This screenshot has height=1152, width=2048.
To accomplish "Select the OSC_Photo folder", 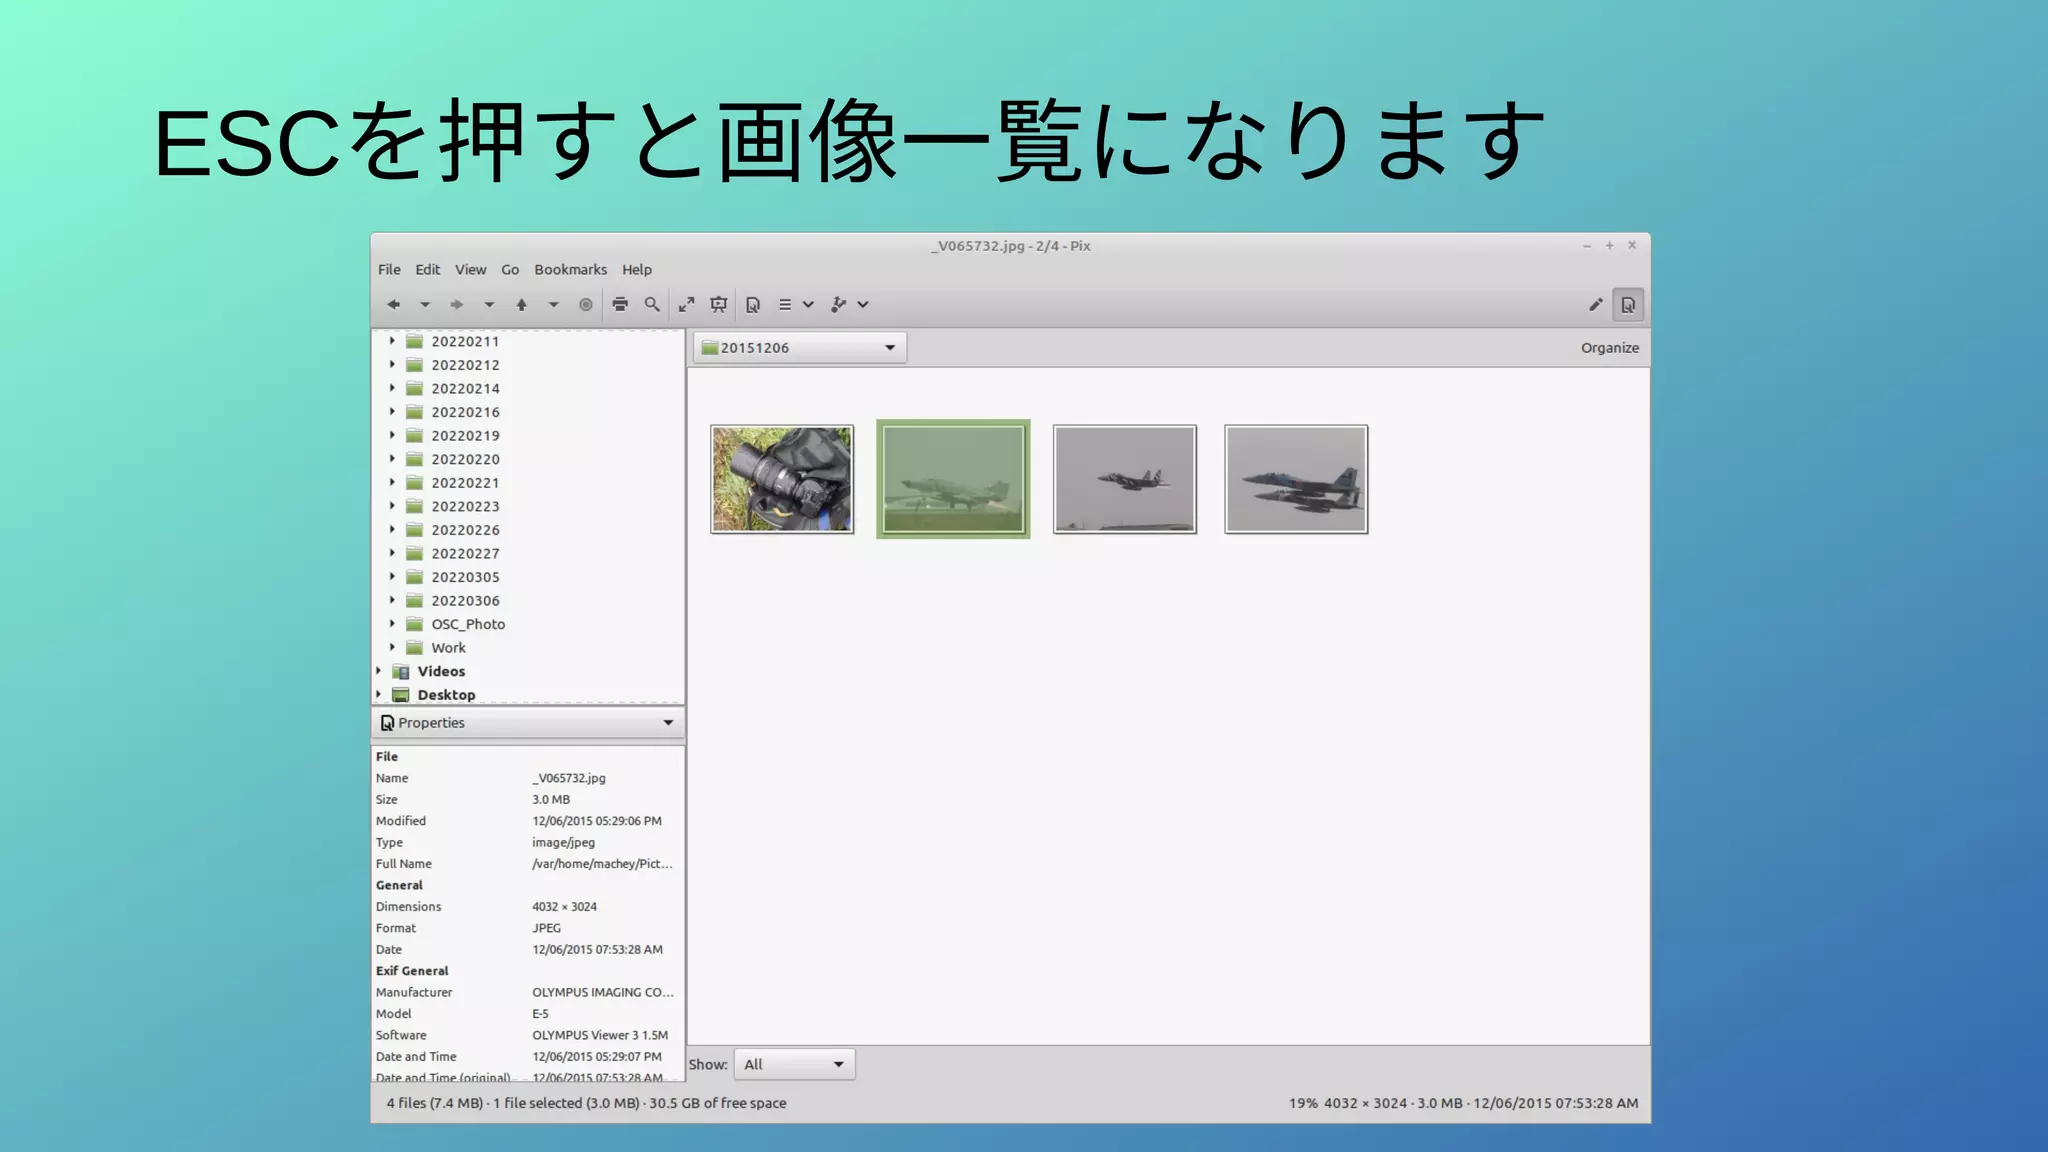I will (467, 624).
